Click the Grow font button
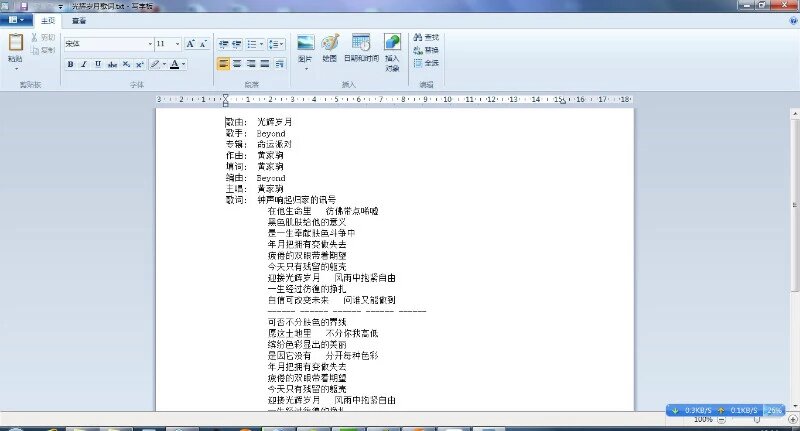 (x=190, y=44)
